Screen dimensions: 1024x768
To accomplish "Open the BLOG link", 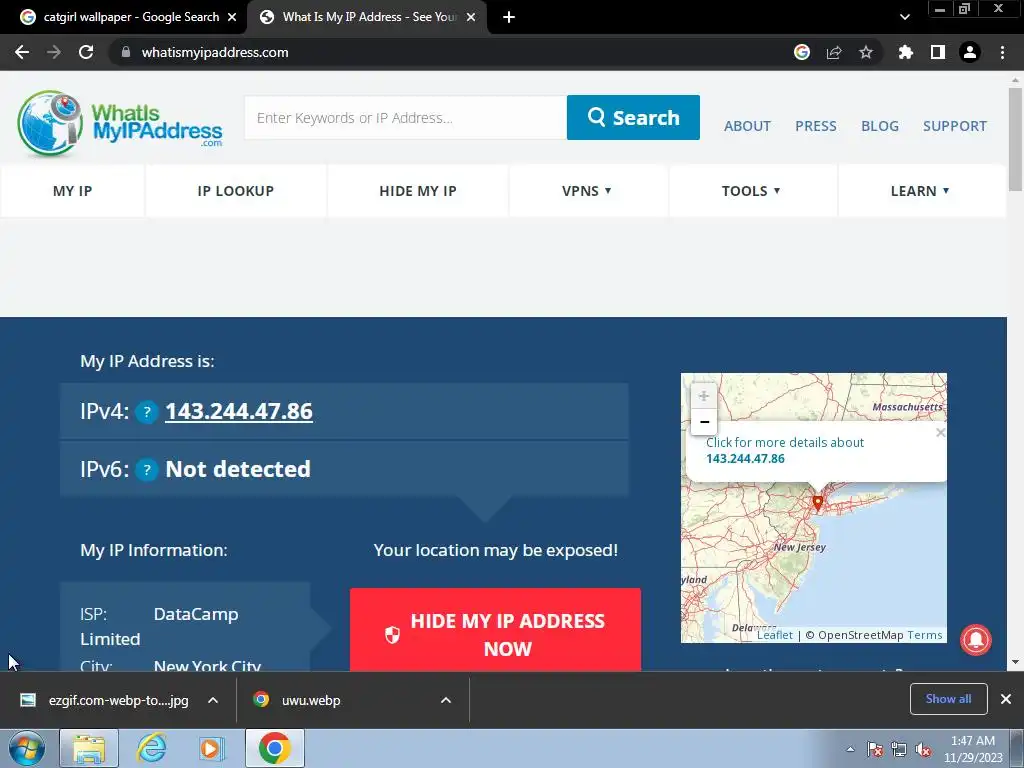I will coord(880,126).
